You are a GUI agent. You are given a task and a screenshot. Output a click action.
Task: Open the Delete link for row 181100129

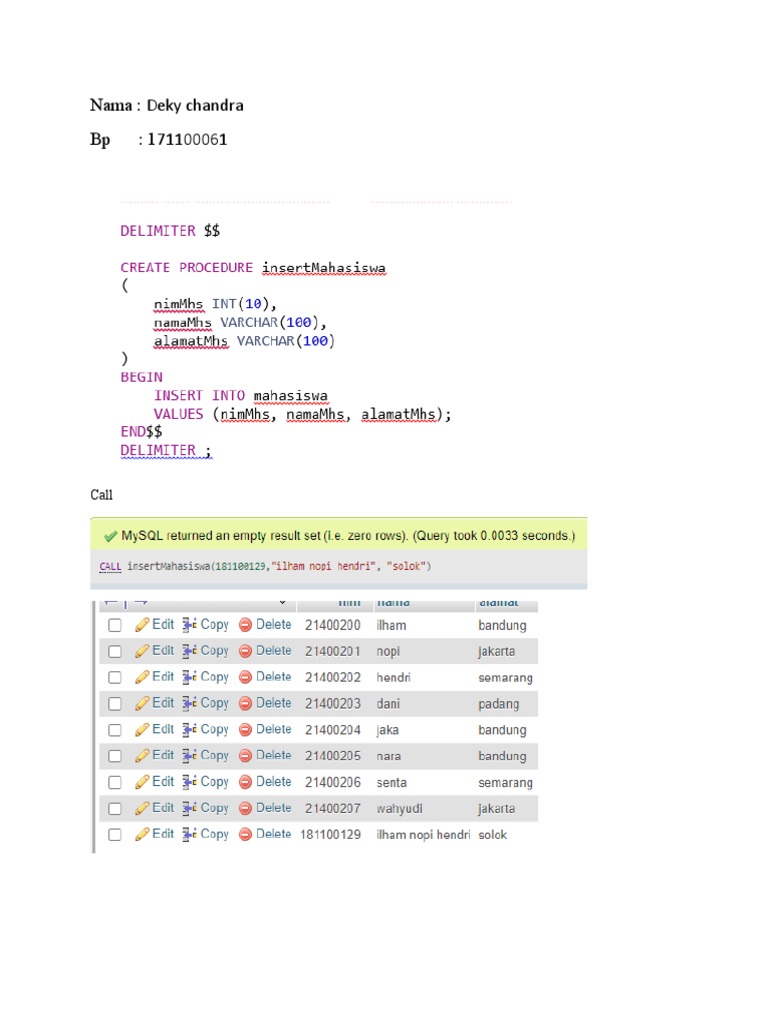pyautogui.click(x=274, y=834)
